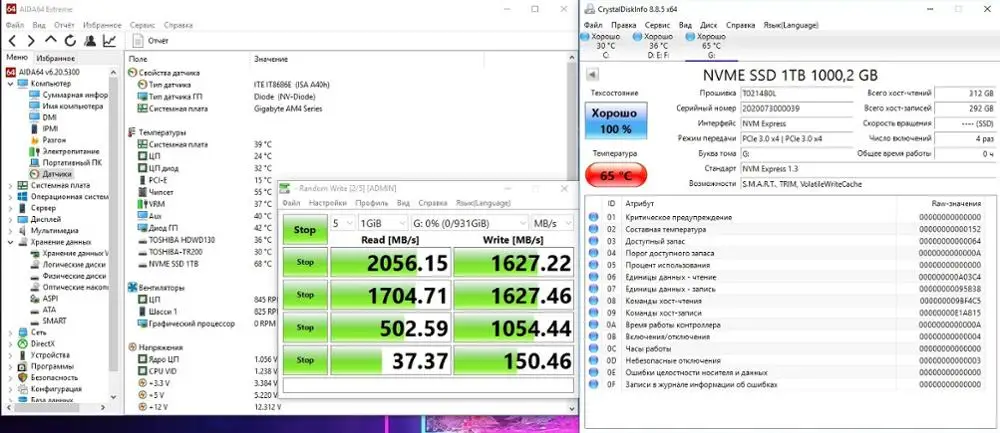This screenshot has width=1000, height=433.
Task: Open AIDA64 Файл menu
Action: coord(15,25)
